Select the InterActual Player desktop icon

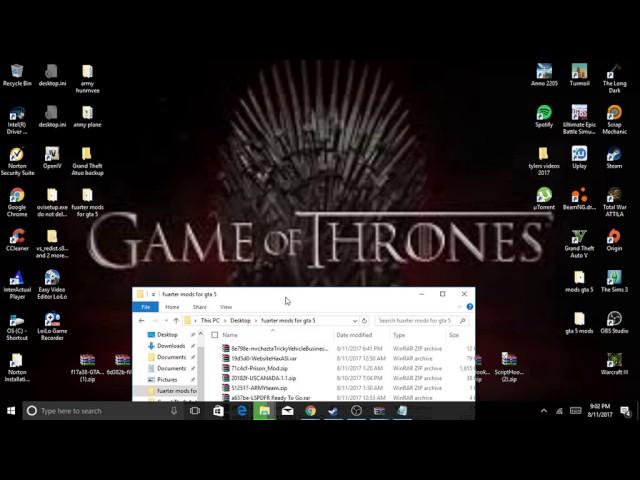(x=17, y=284)
